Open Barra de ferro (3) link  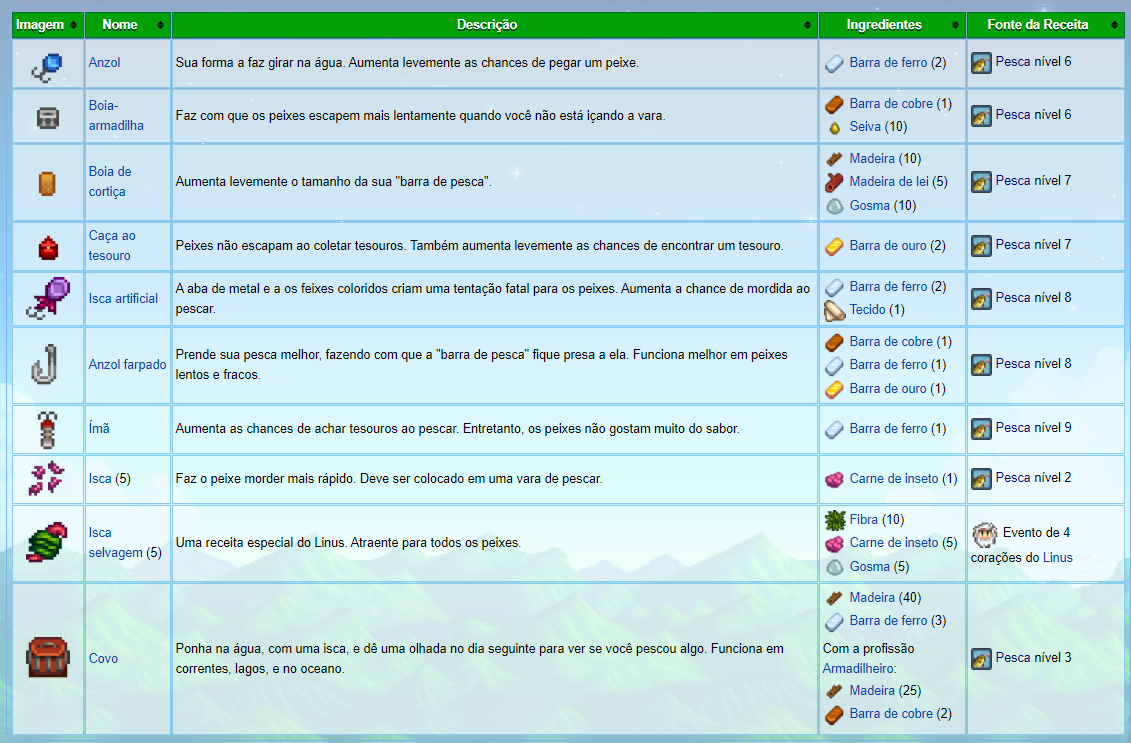click(889, 620)
